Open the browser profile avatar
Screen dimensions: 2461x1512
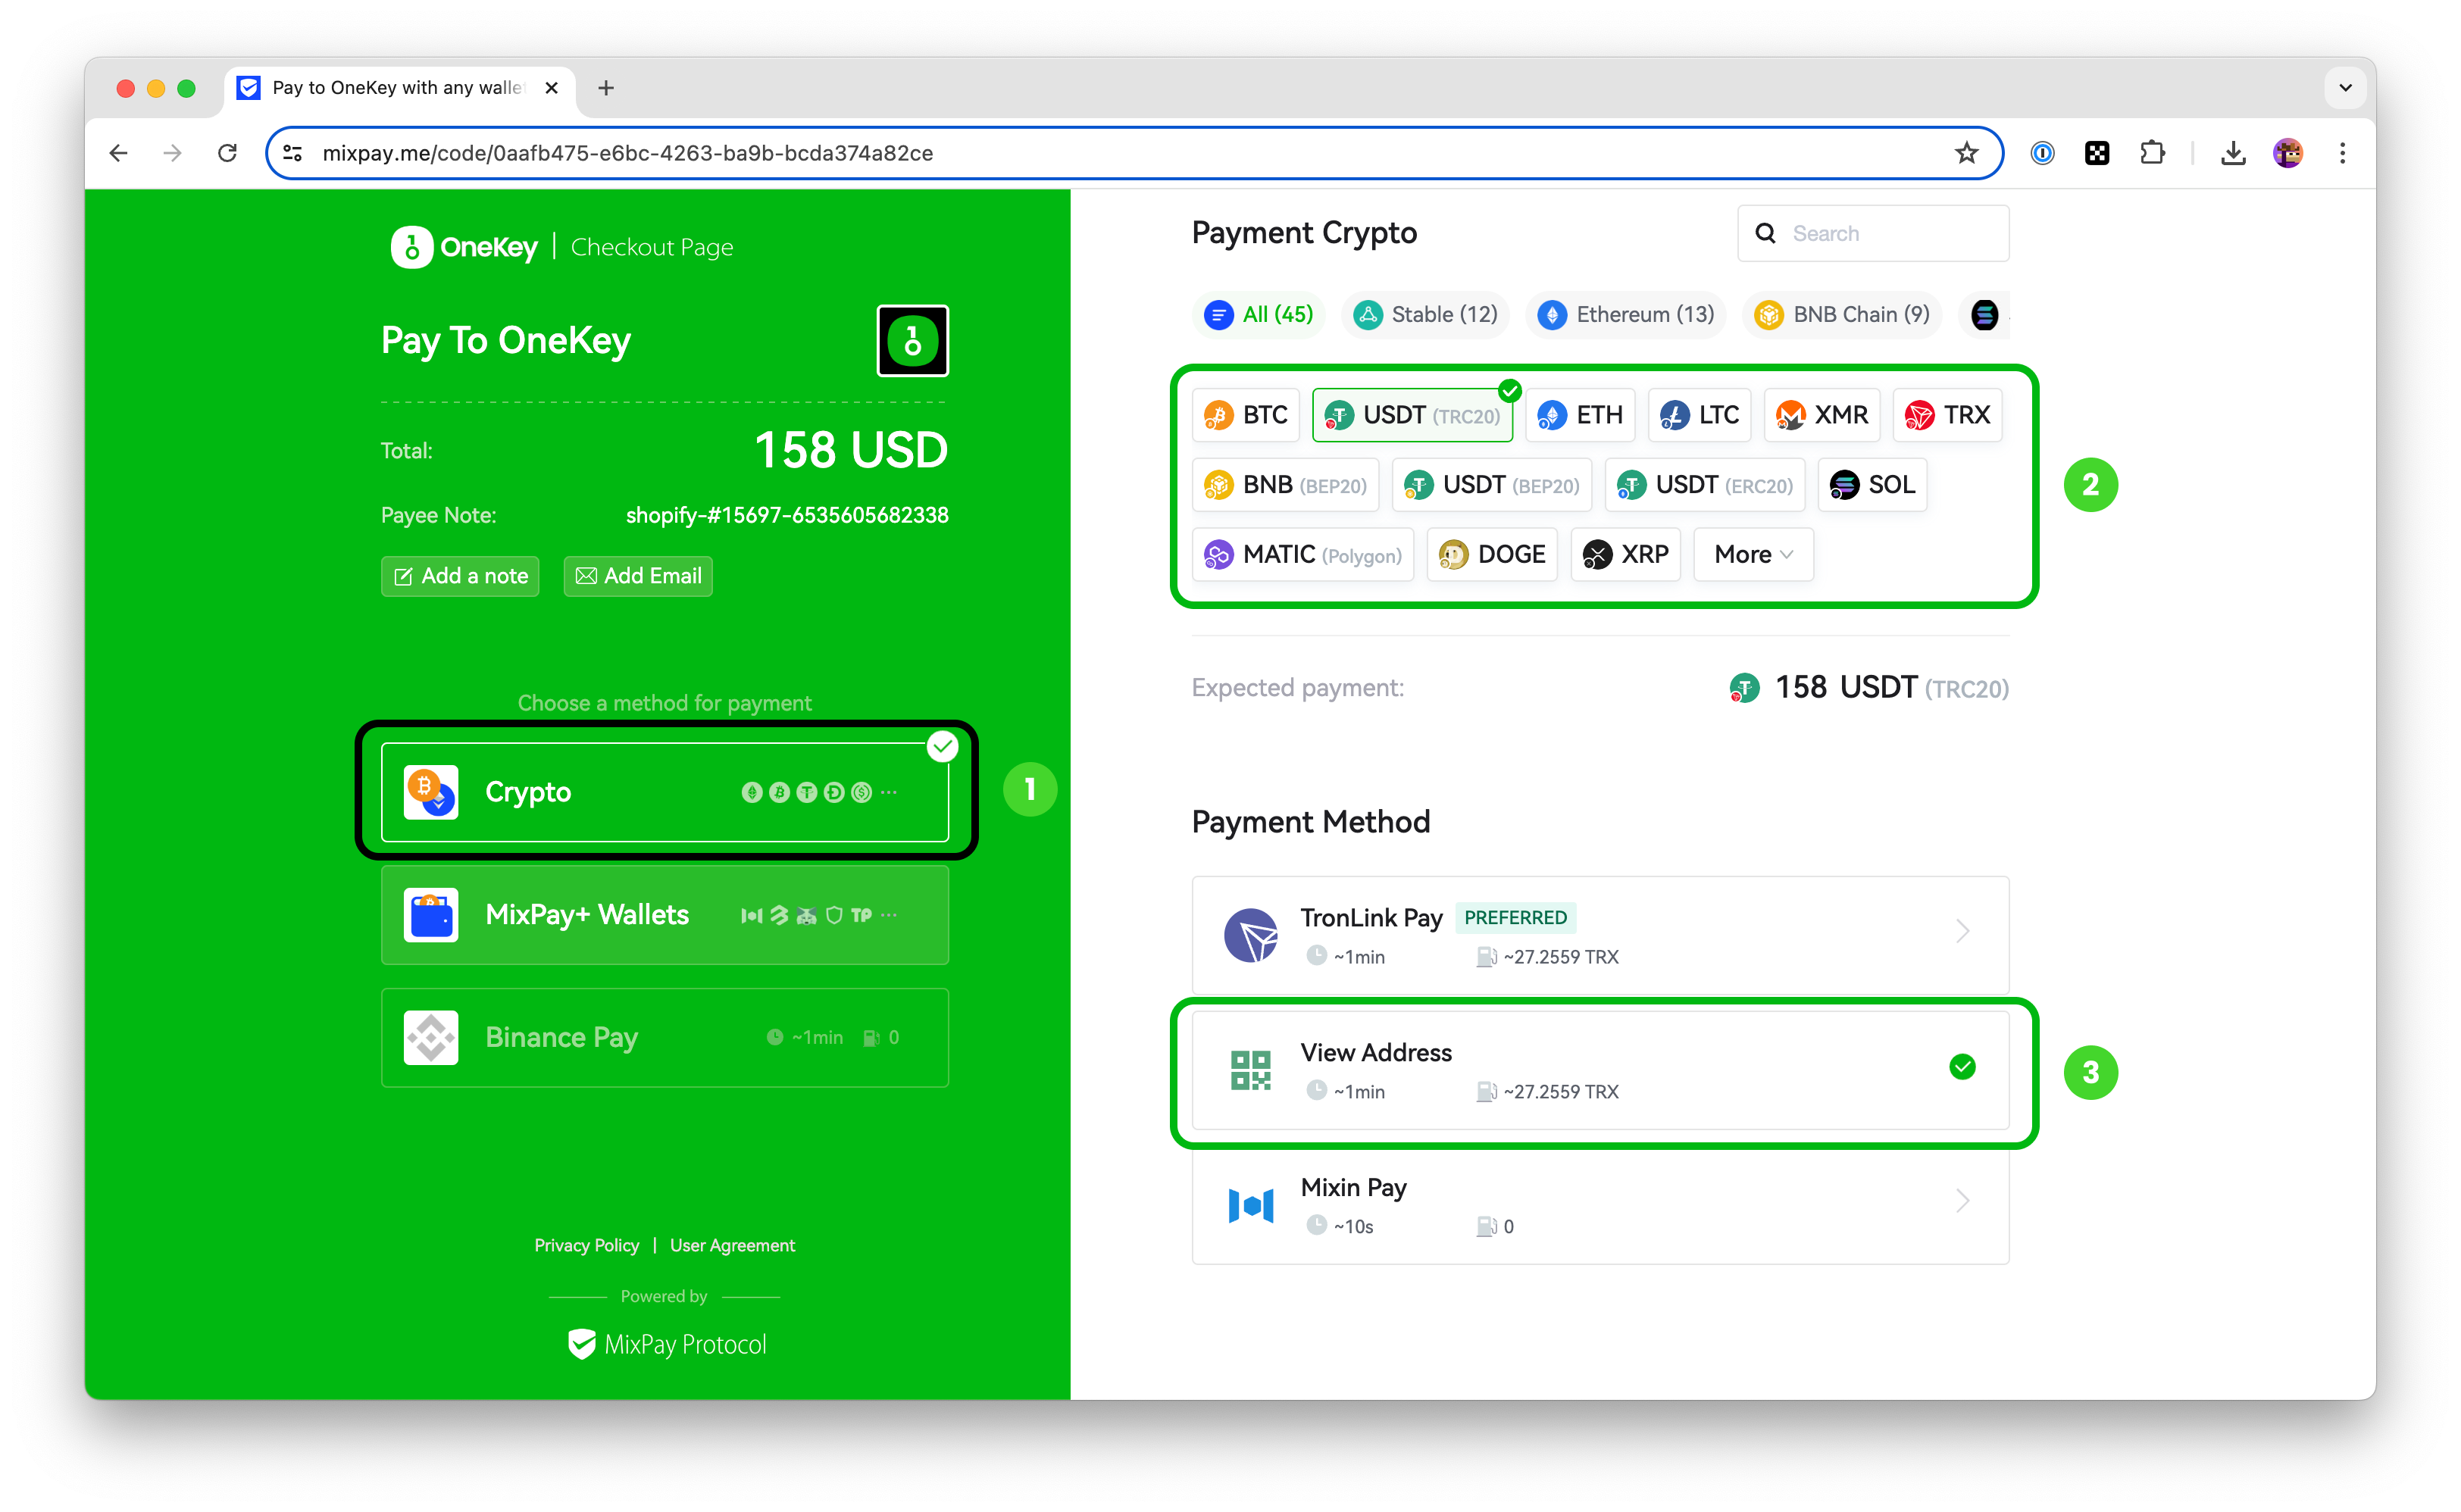[2288, 153]
